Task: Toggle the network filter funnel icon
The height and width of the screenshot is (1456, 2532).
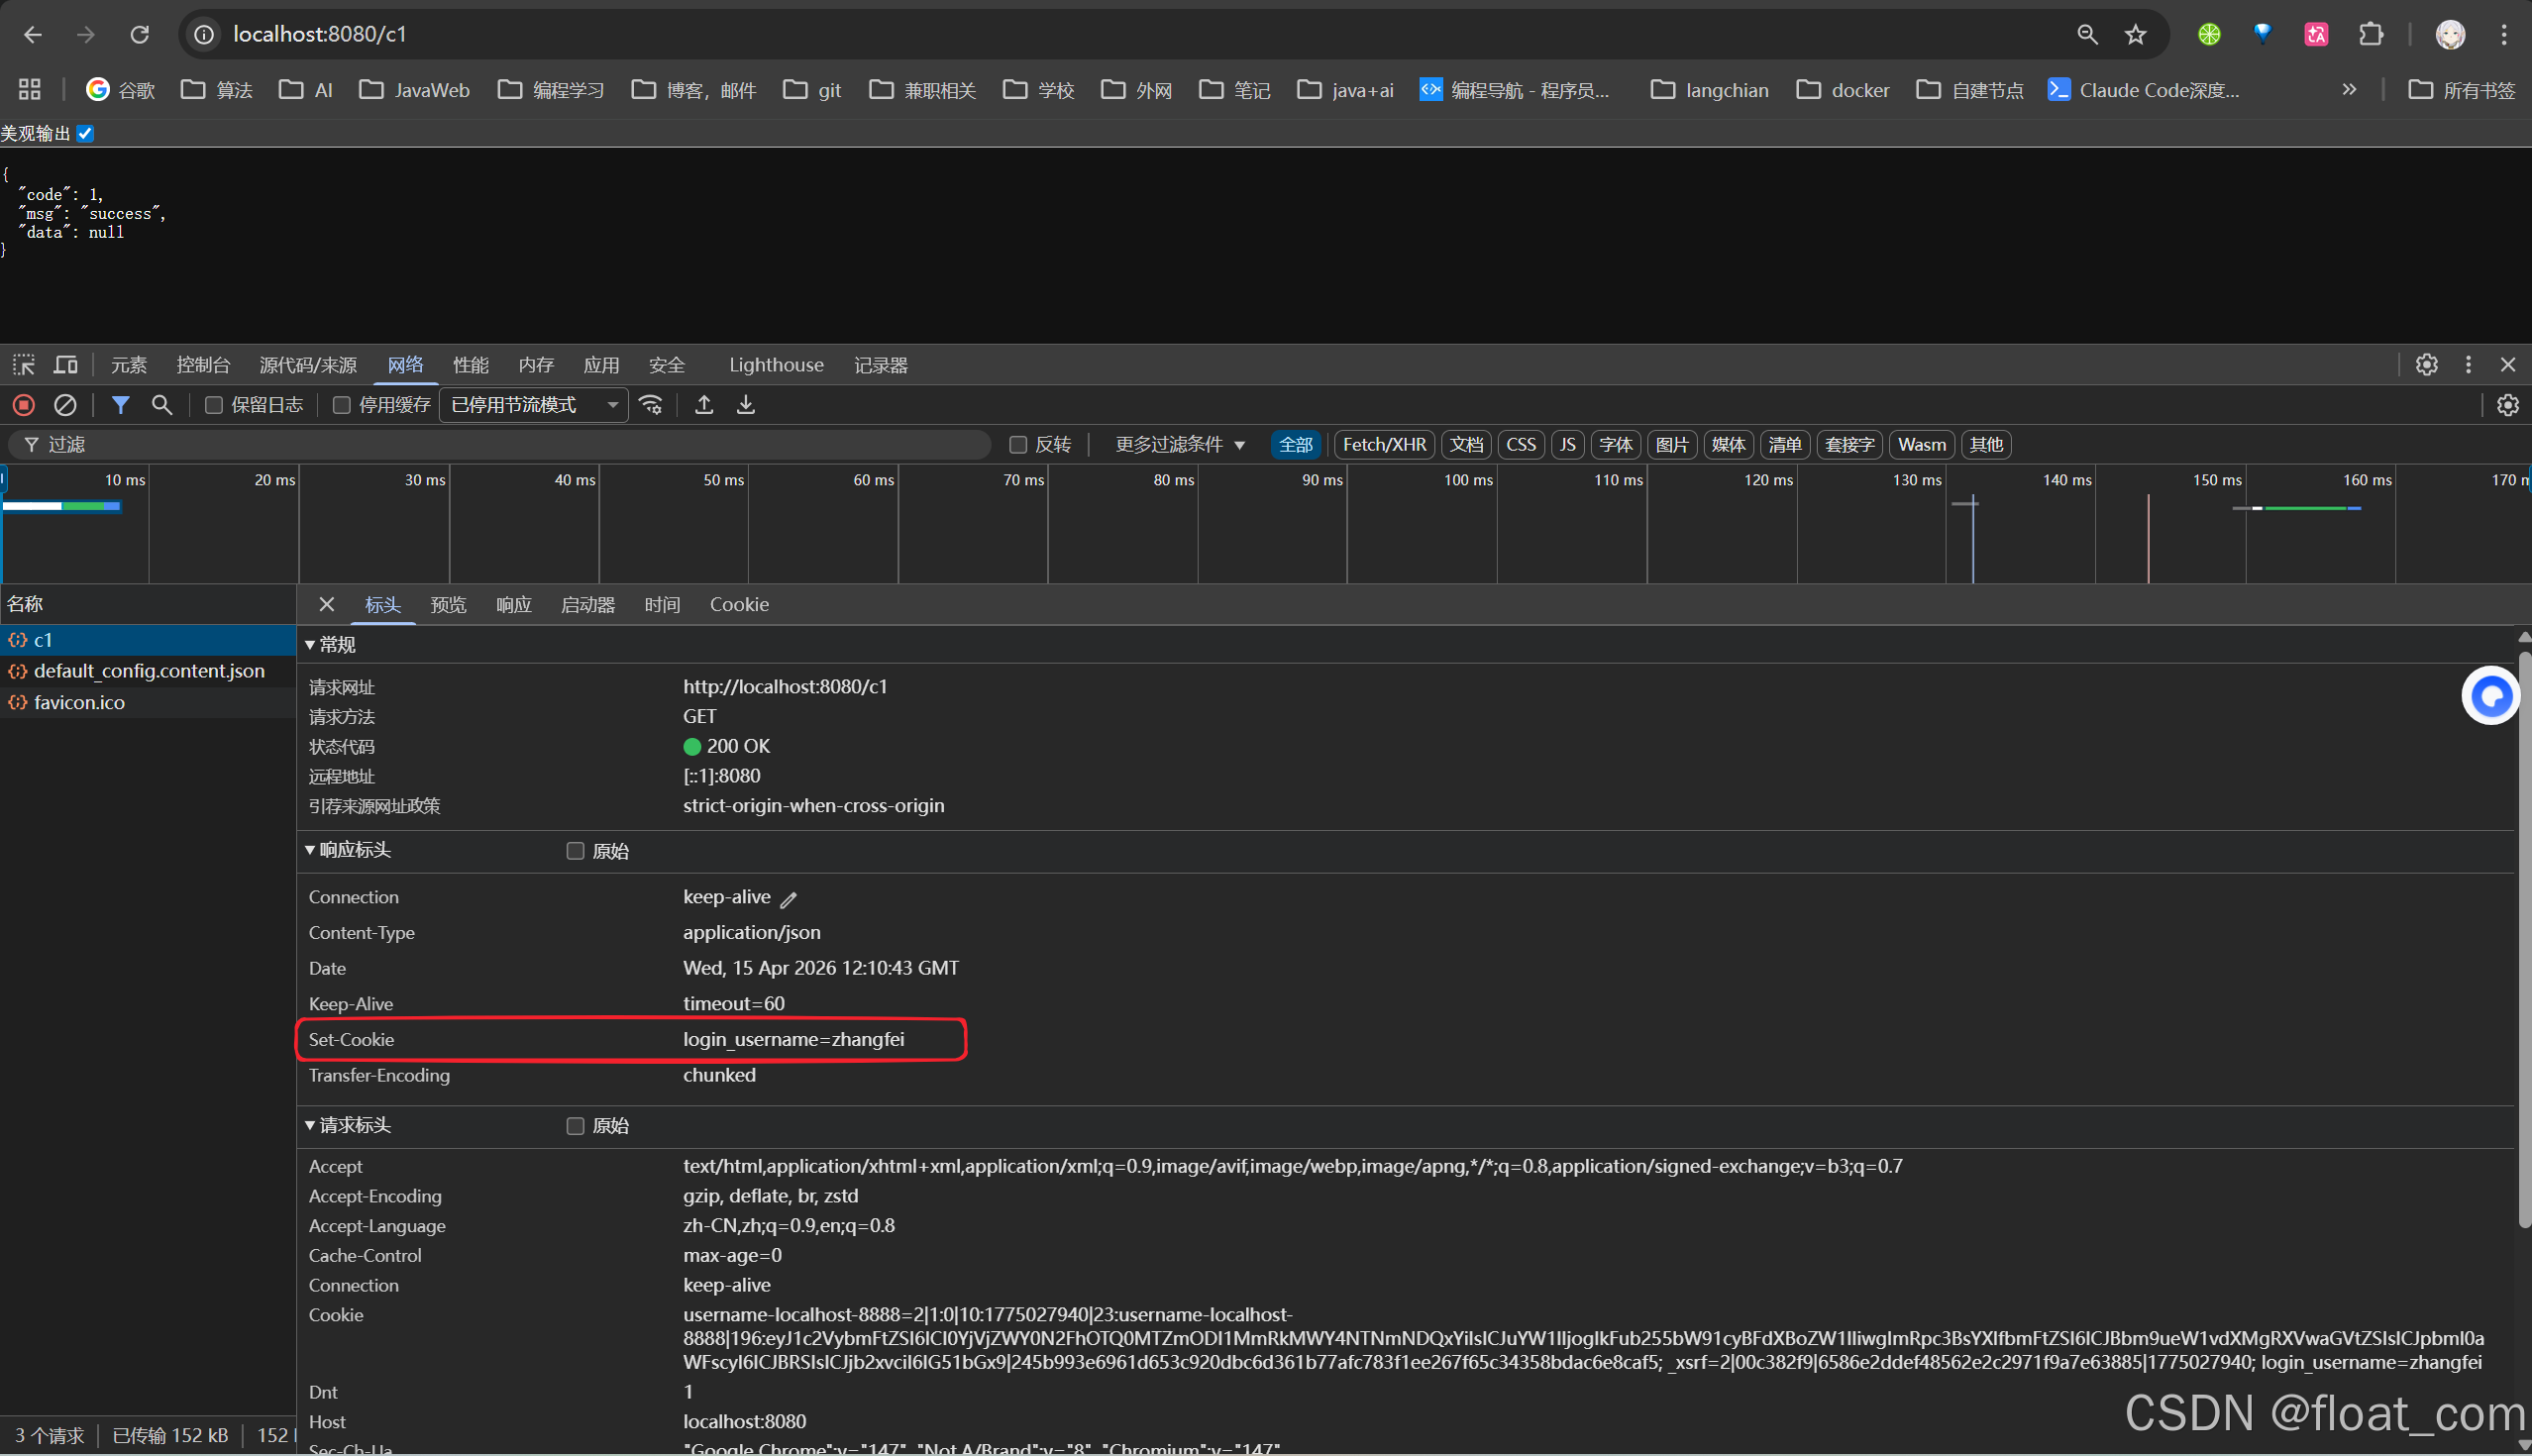Action: (121, 405)
